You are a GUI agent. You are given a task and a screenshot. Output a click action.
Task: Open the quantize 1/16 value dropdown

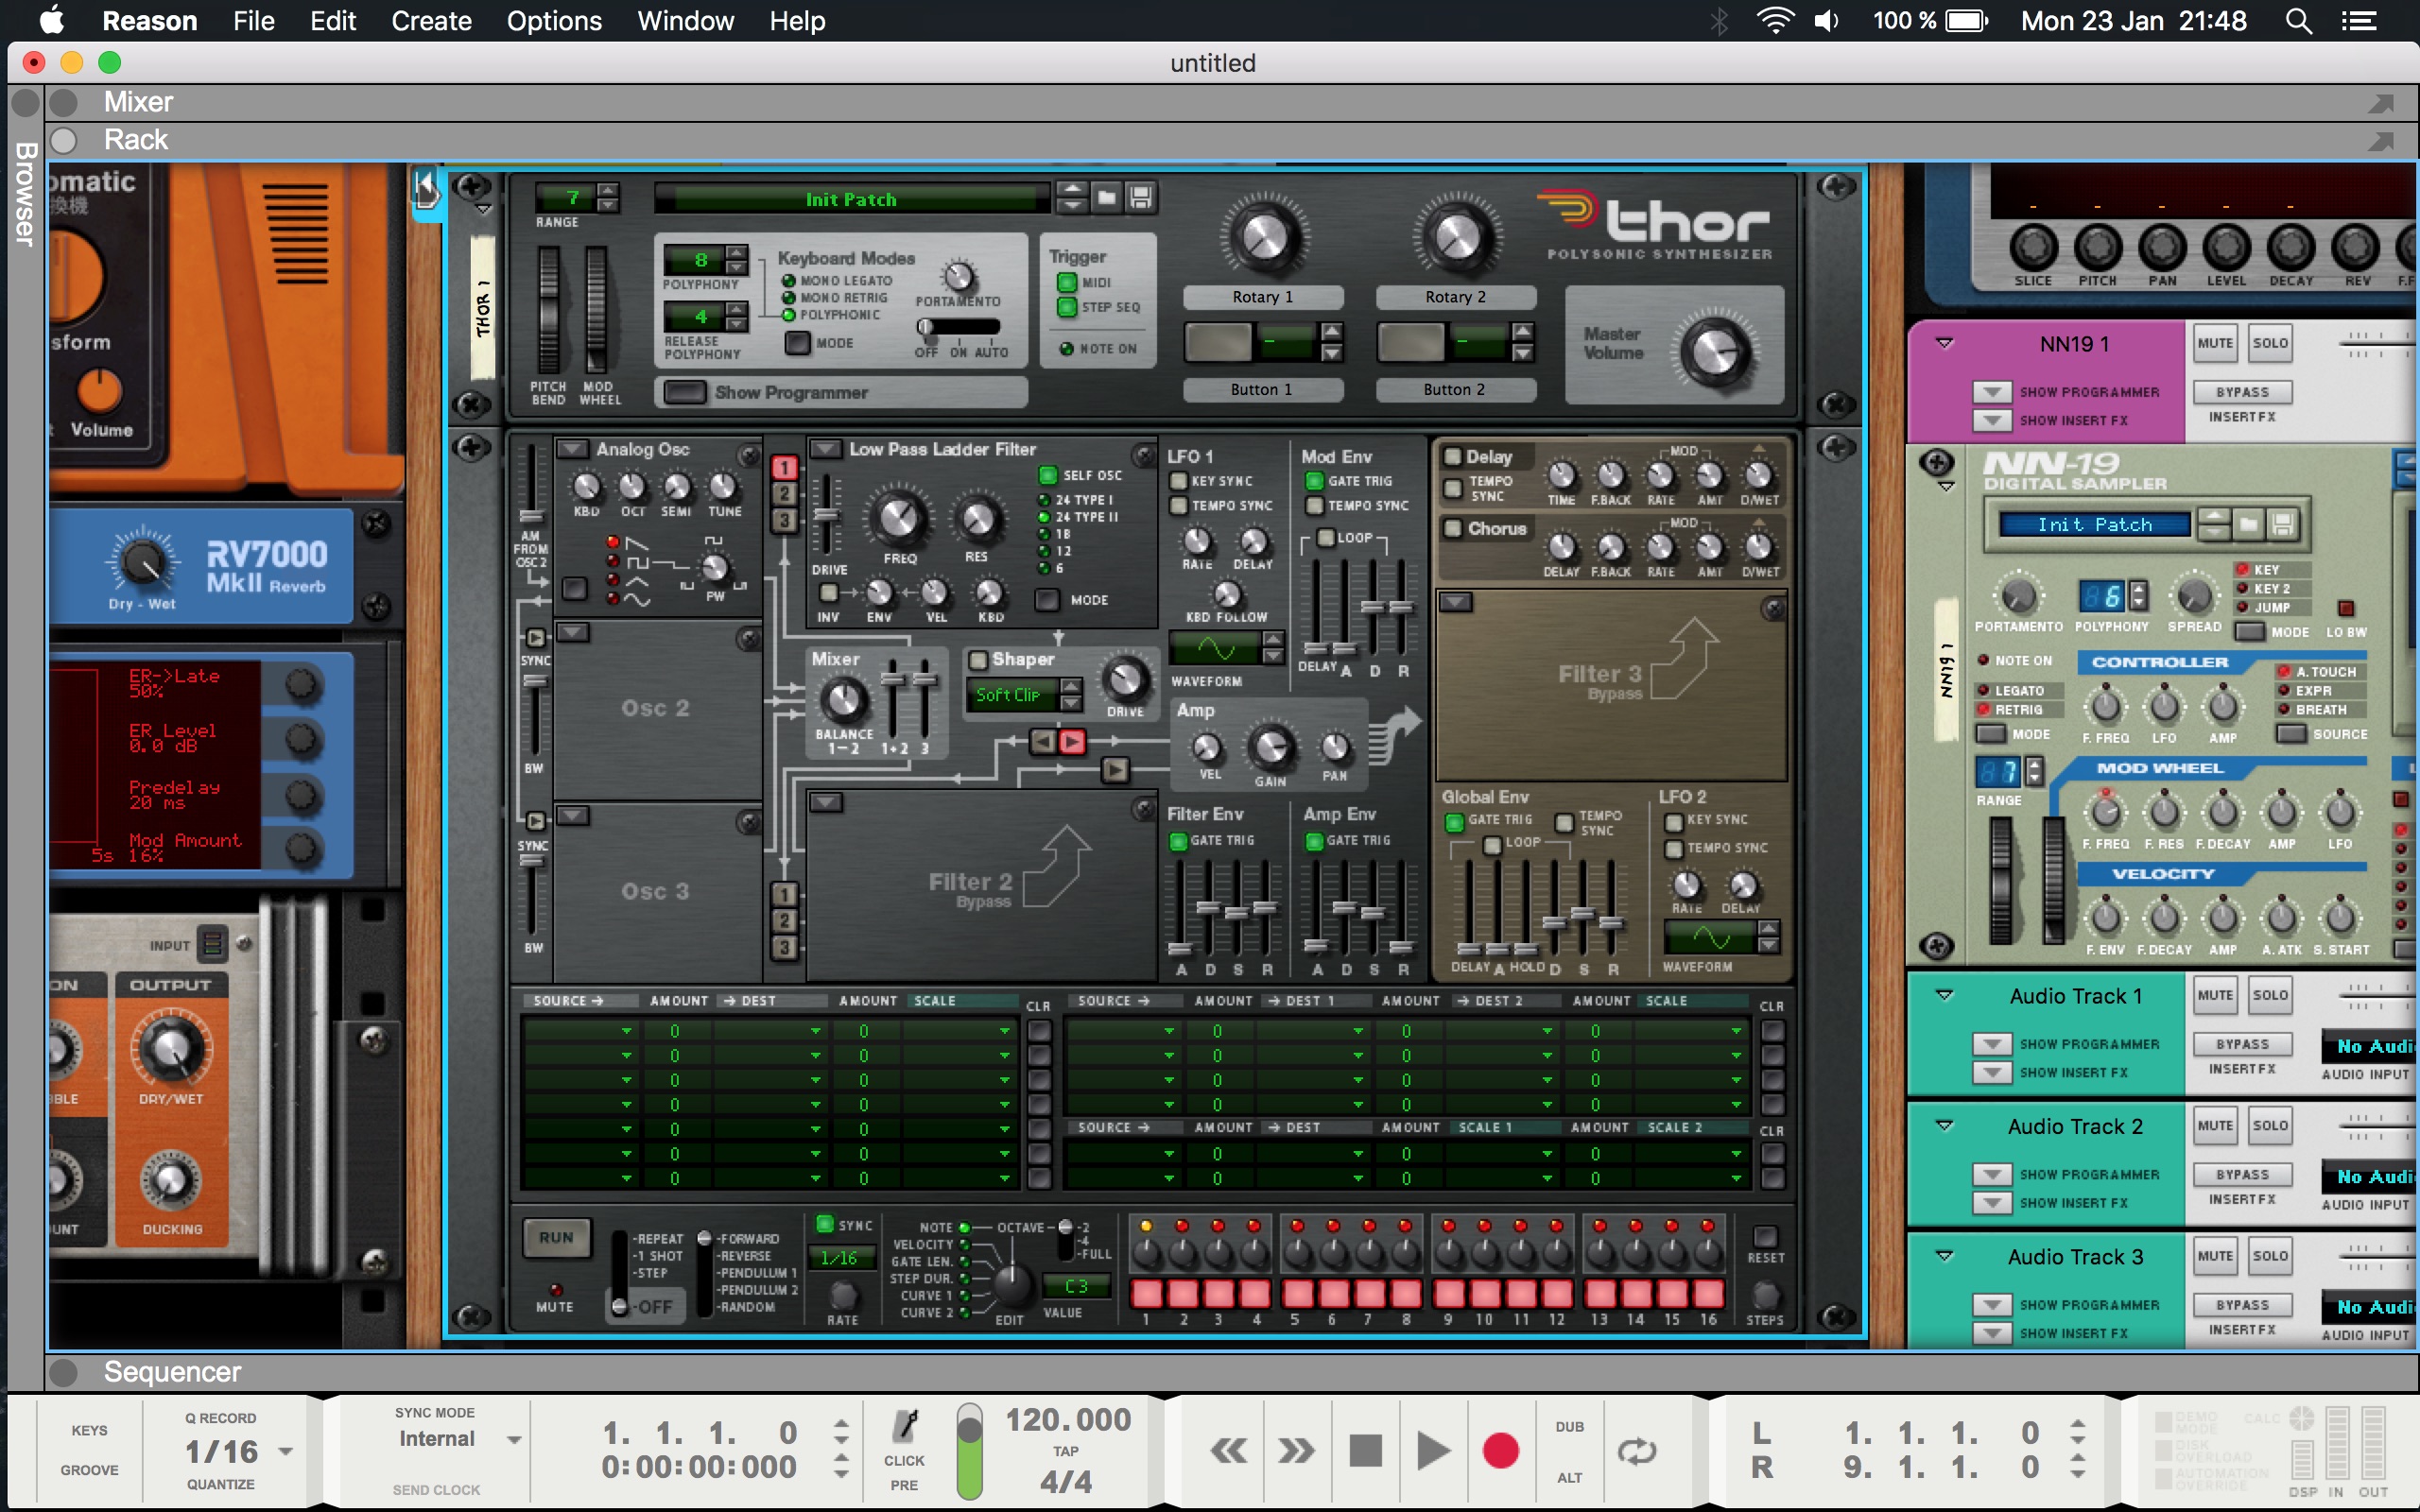click(285, 1451)
